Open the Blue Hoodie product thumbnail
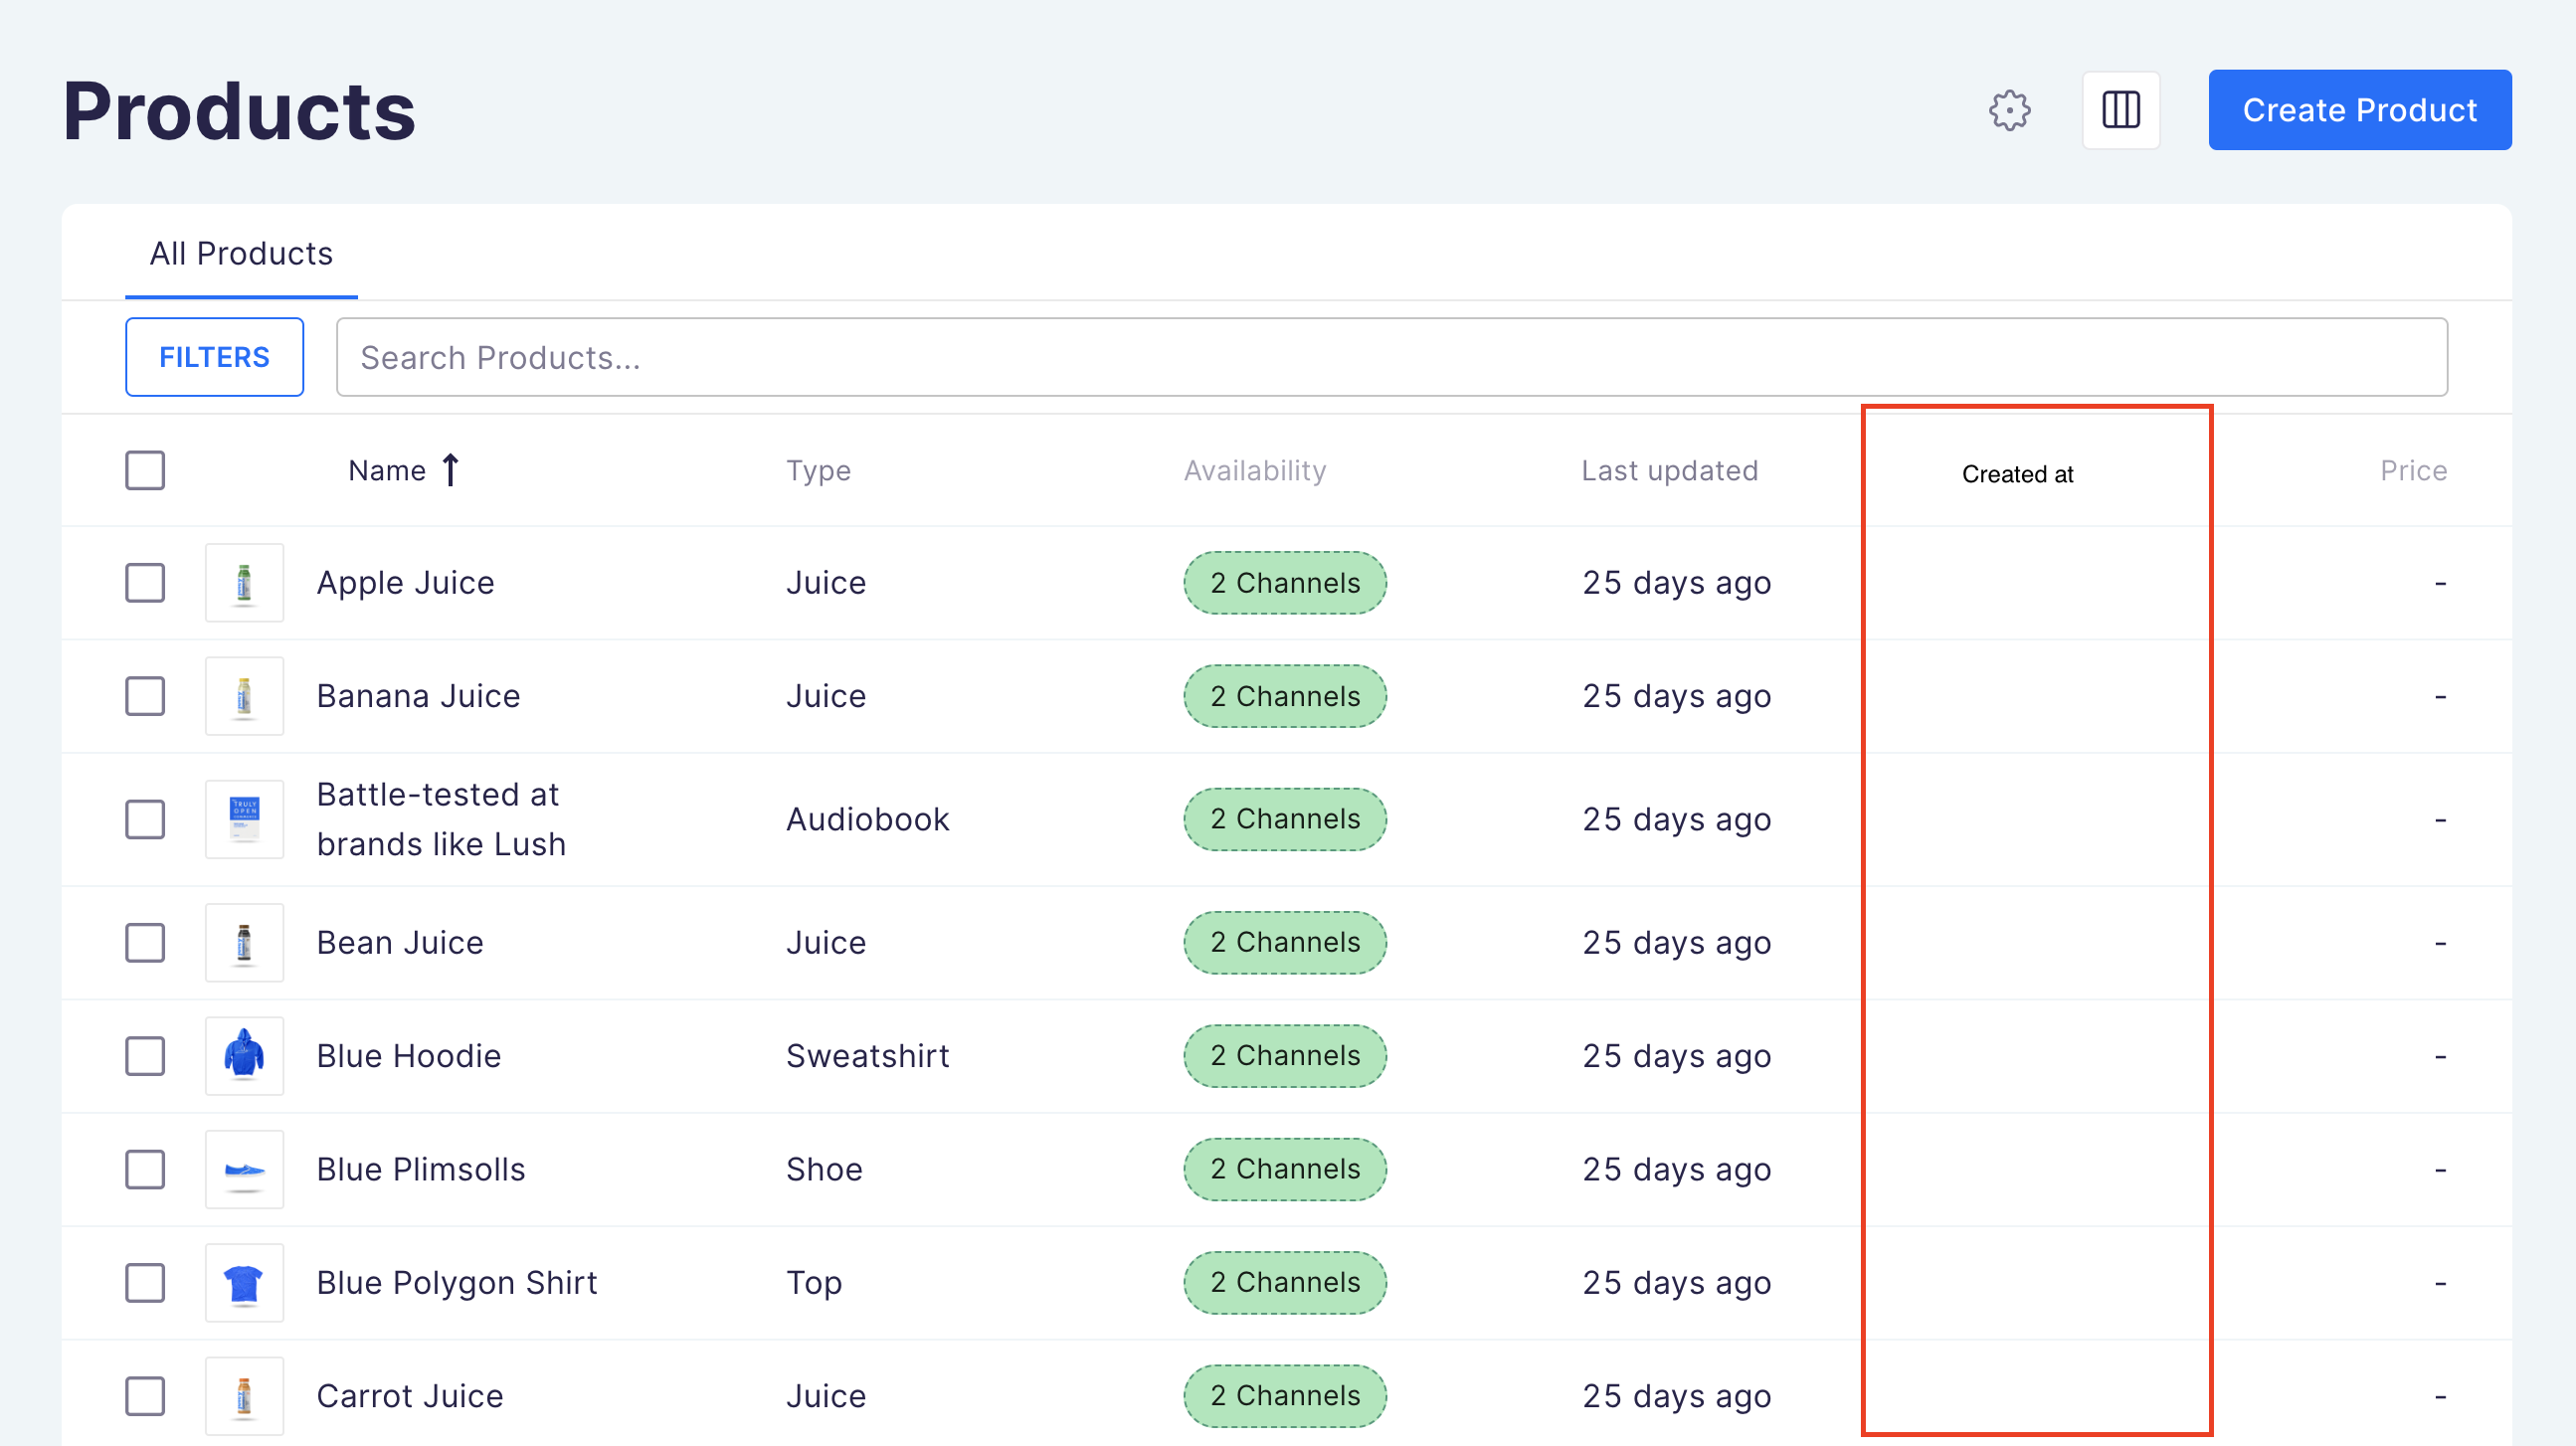This screenshot has width=2576, height=1446. [x=244, y=1056]
